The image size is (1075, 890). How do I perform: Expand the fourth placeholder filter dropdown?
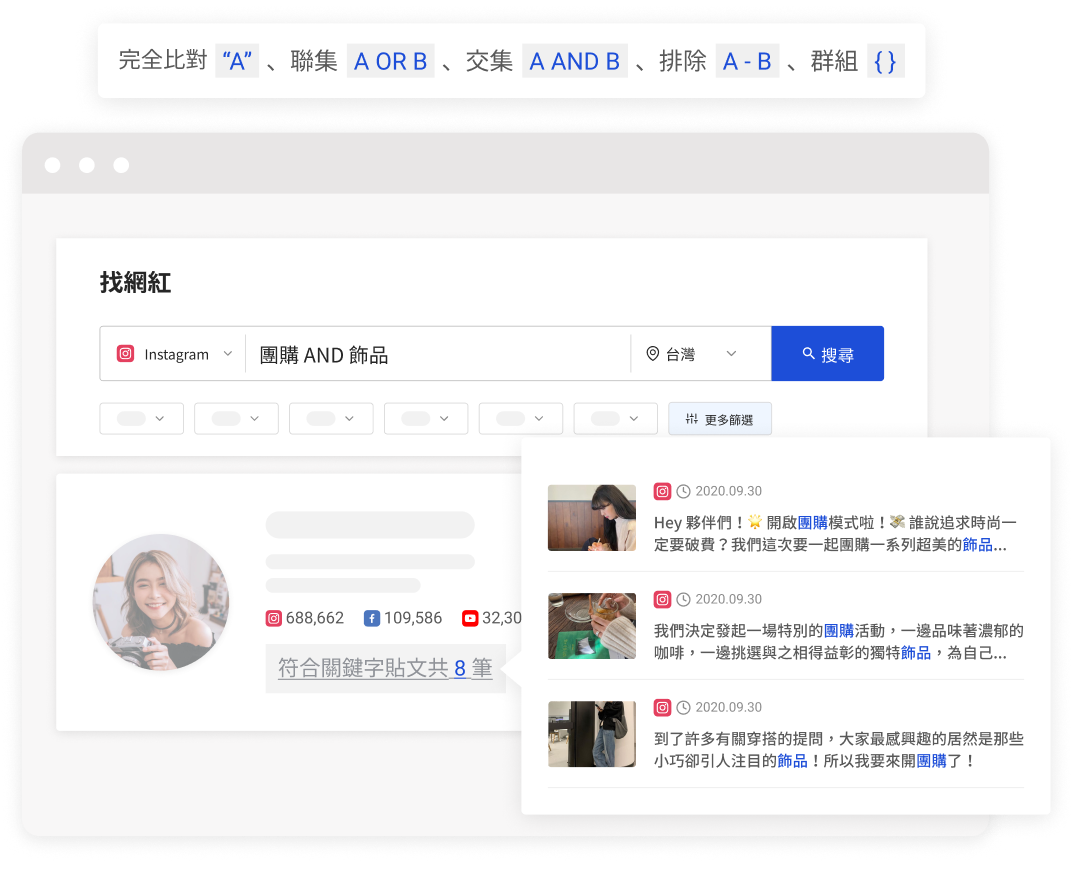click(426, 418)
